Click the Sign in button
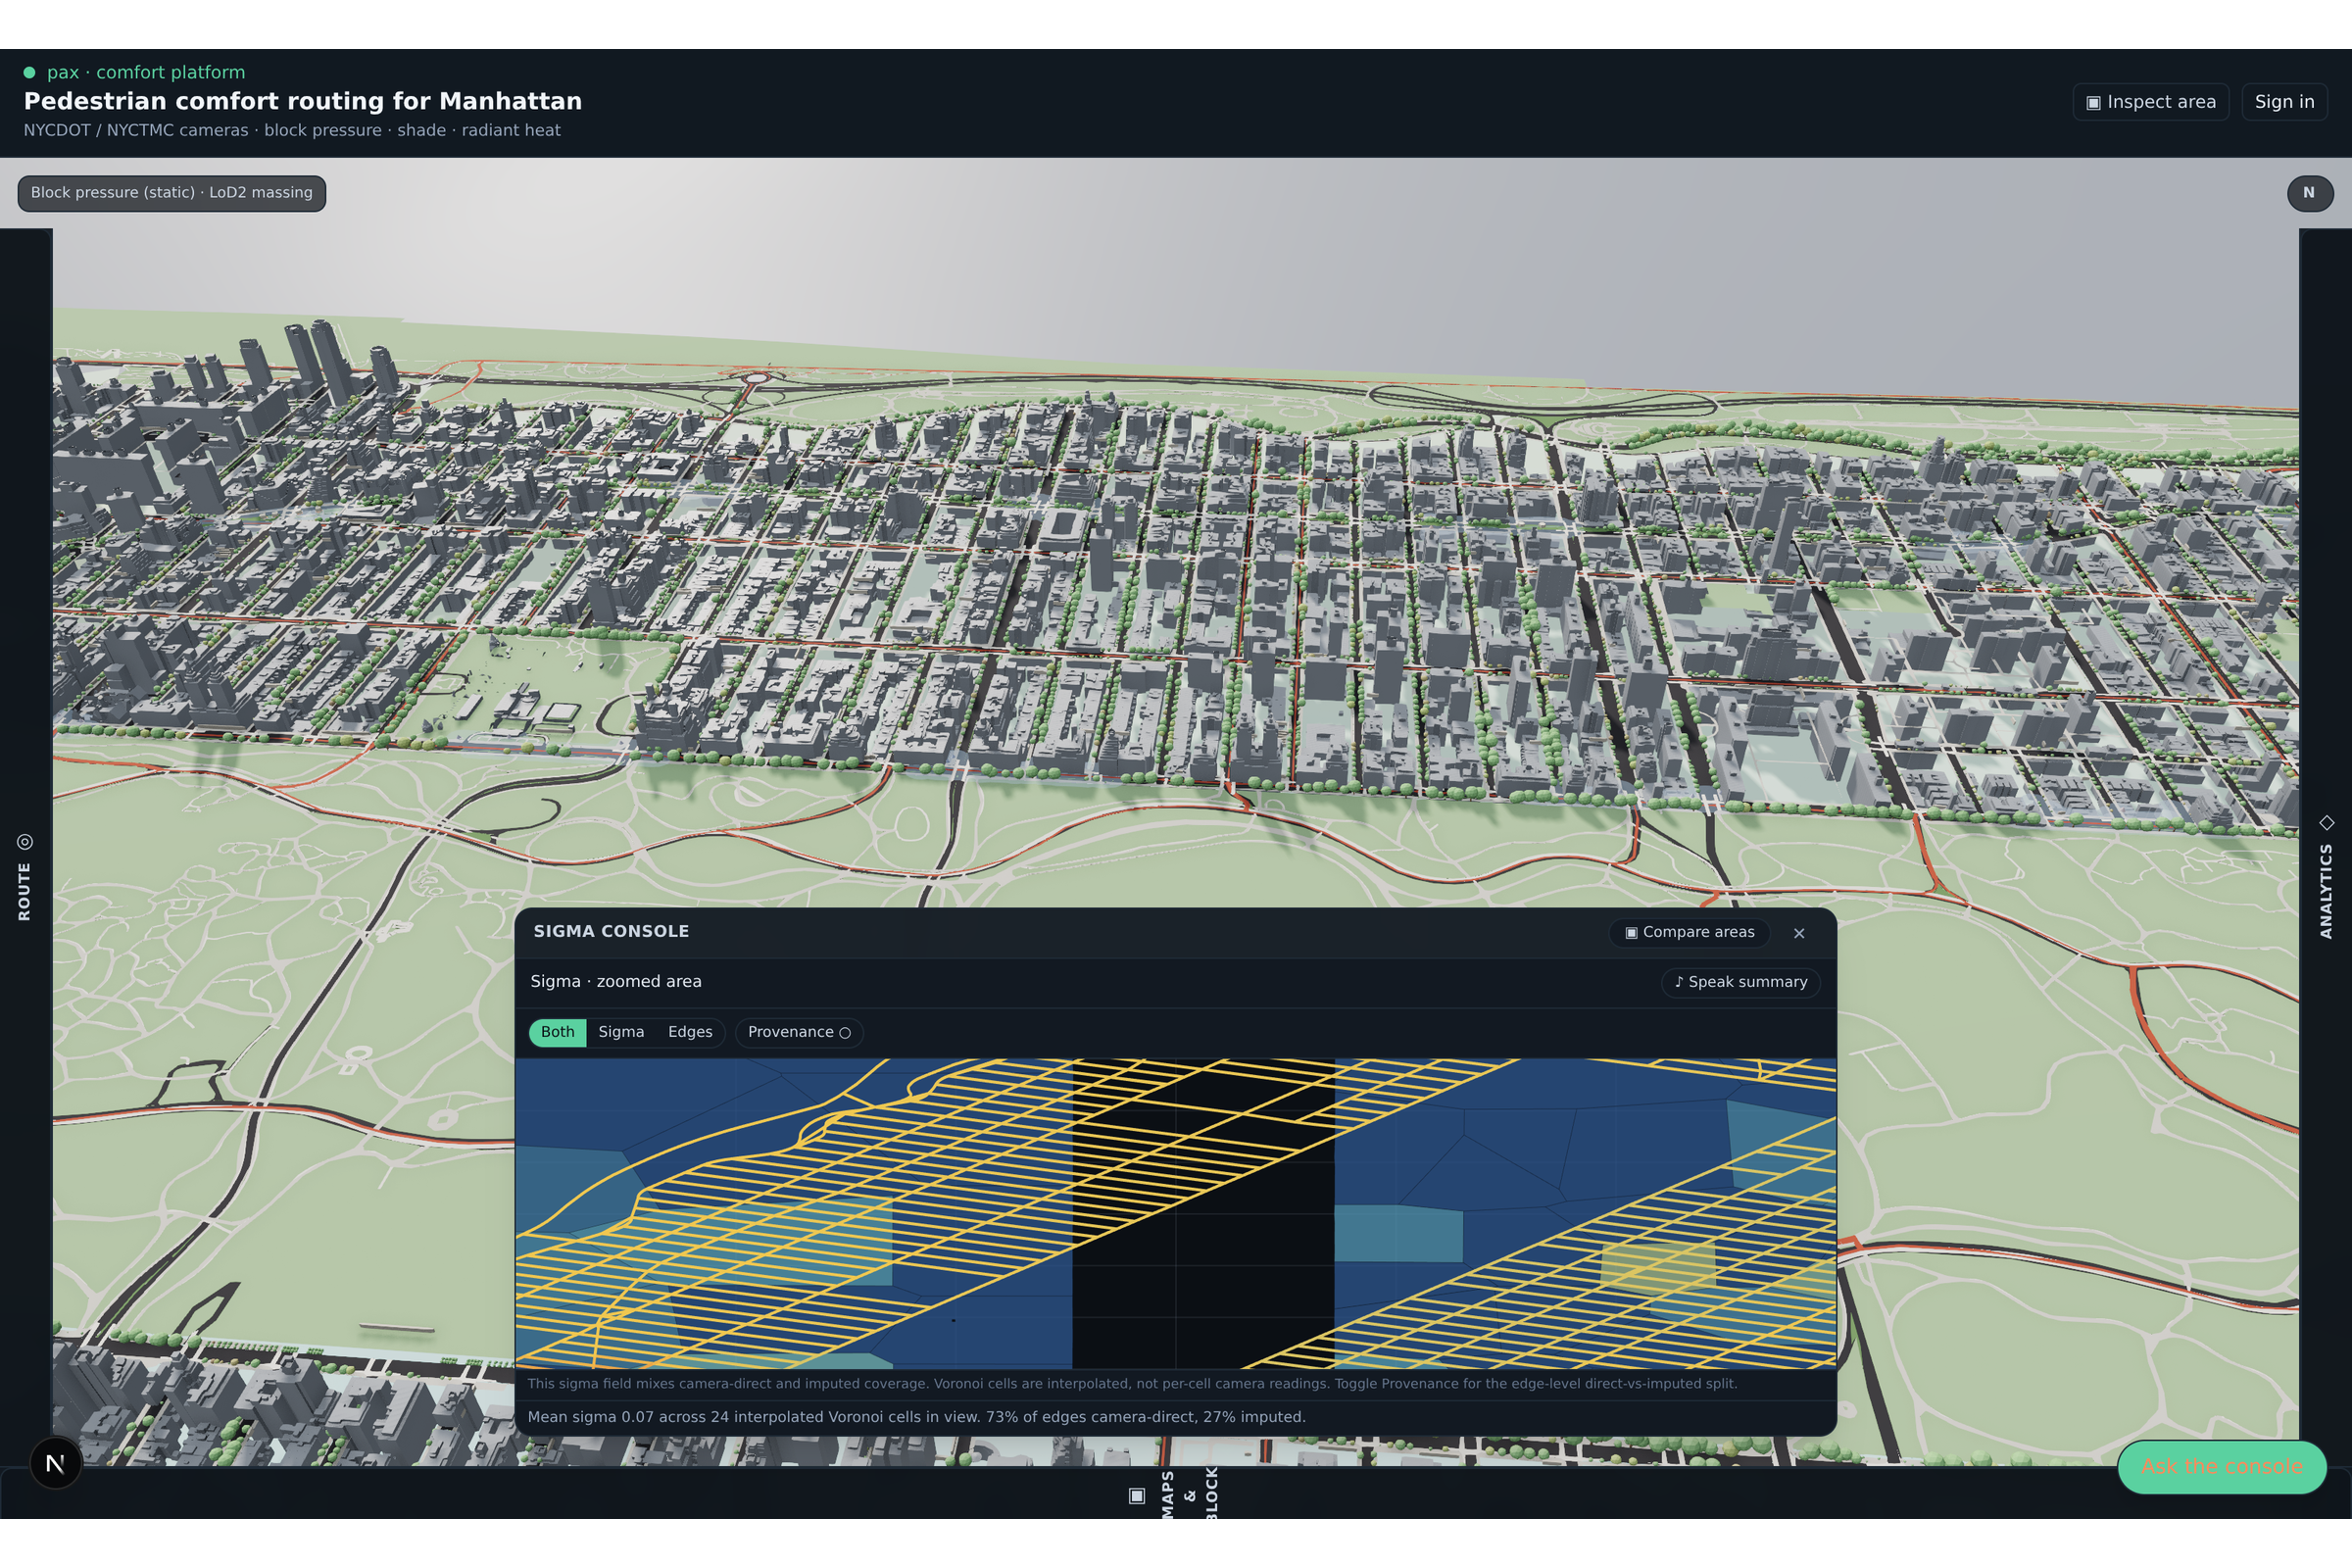The height and width of the screenshot is (1568, 2352). click(x=2284, y=102)
